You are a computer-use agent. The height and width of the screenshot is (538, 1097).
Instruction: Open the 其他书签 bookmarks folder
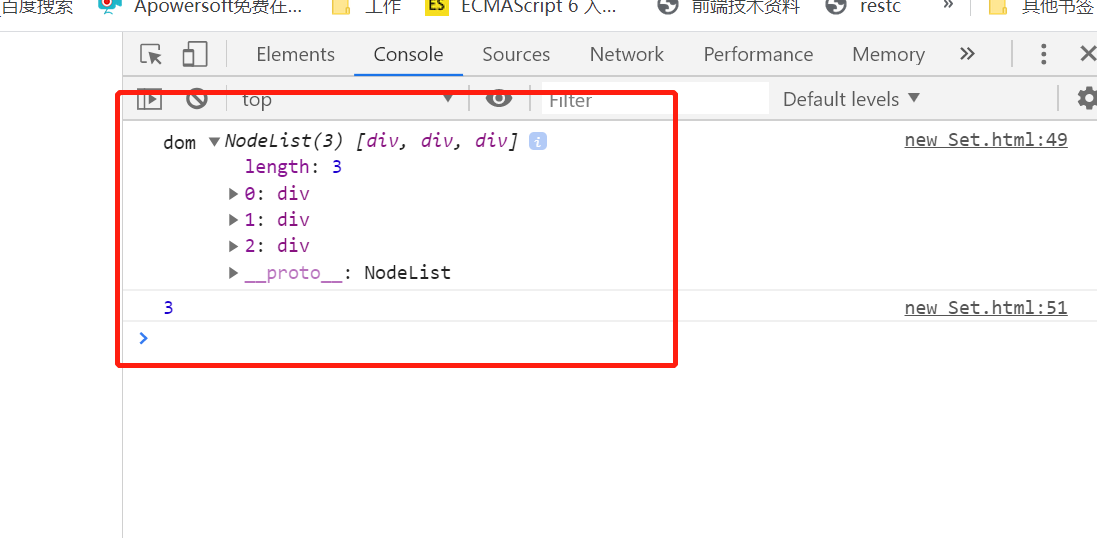(1042, 7)
